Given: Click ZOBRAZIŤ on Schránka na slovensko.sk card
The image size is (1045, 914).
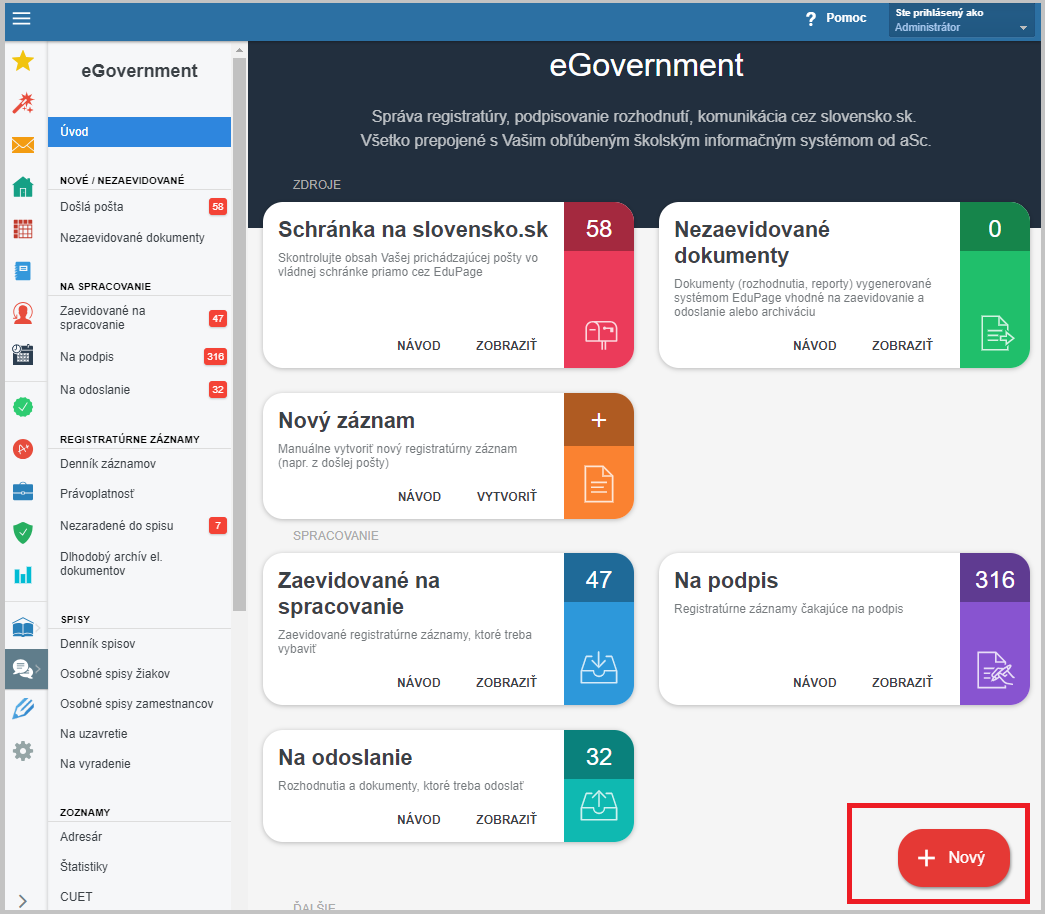Looking at the screenshot, I should pyautogui.click(x=507, y=345).
